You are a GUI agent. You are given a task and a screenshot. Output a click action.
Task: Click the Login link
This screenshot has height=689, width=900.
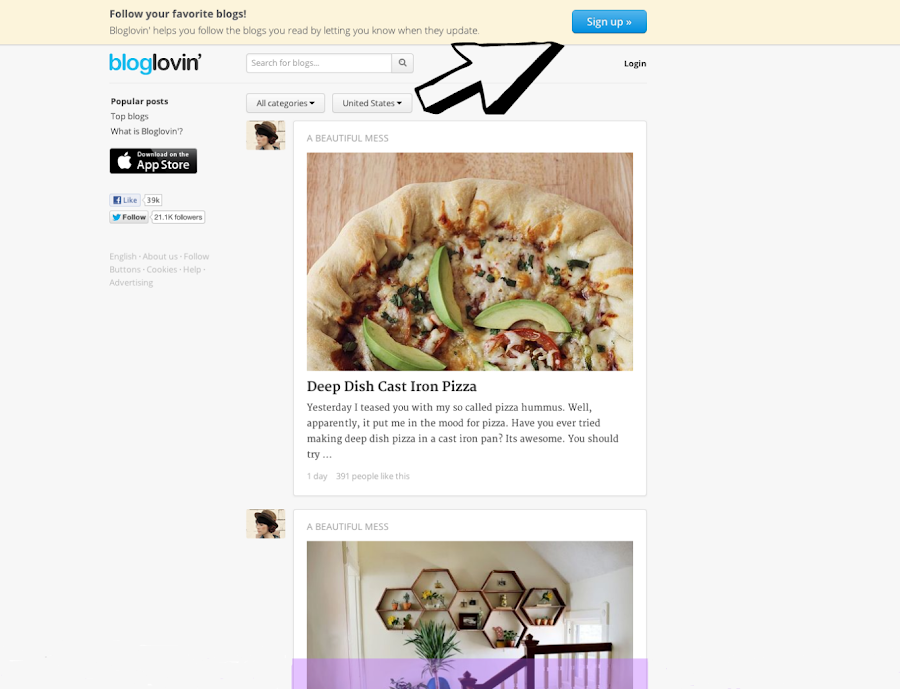click(x=635, y=64)
